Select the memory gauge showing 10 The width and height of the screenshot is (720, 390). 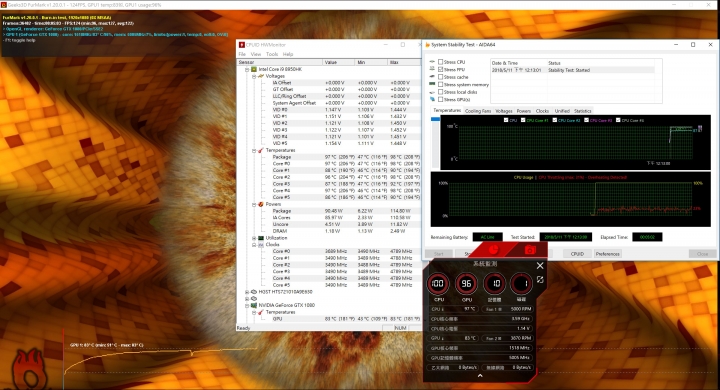[x=494, y=283]
